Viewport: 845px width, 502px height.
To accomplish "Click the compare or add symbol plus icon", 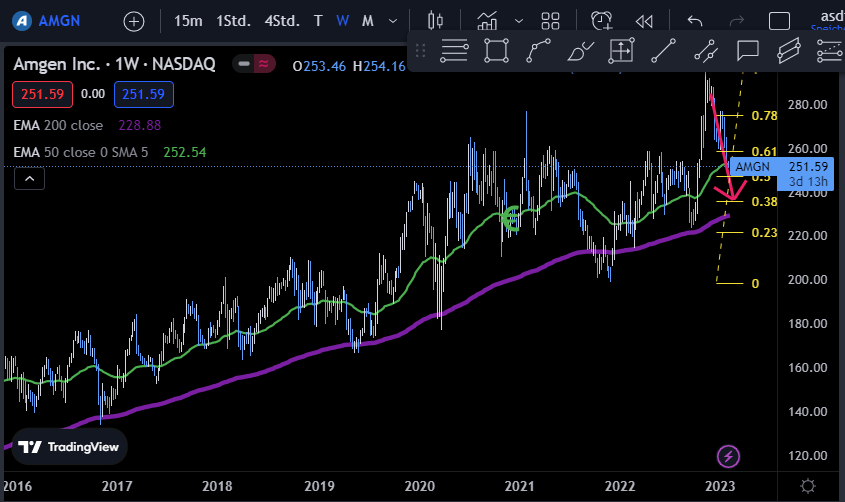I will tap(134, 22).
